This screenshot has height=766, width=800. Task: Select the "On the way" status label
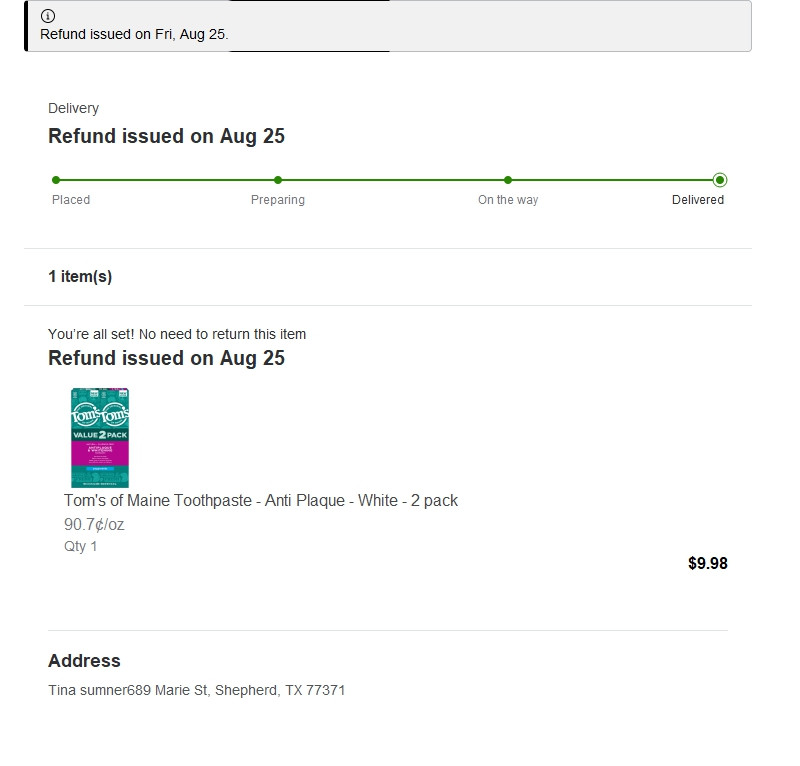(508, 200)
